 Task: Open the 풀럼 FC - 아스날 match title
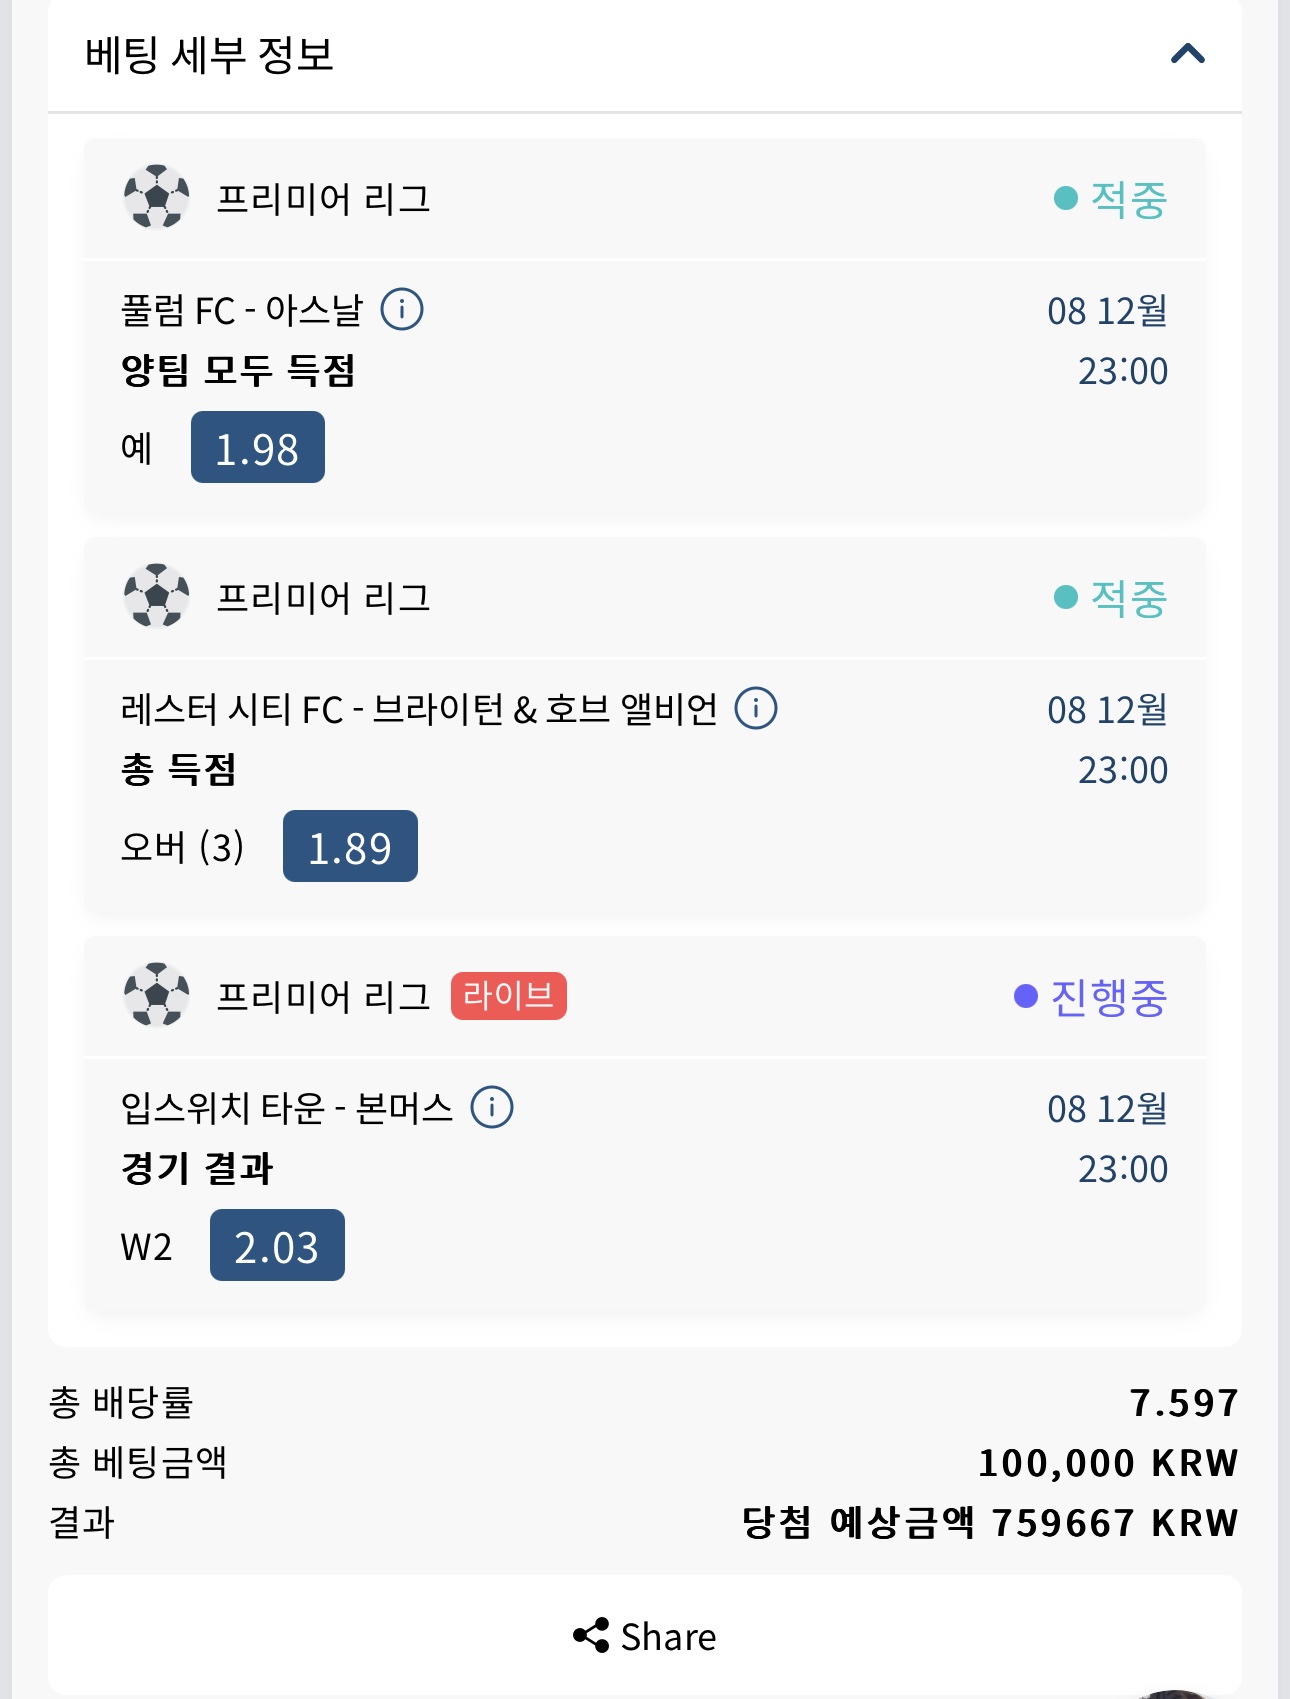tap(242, 310)
